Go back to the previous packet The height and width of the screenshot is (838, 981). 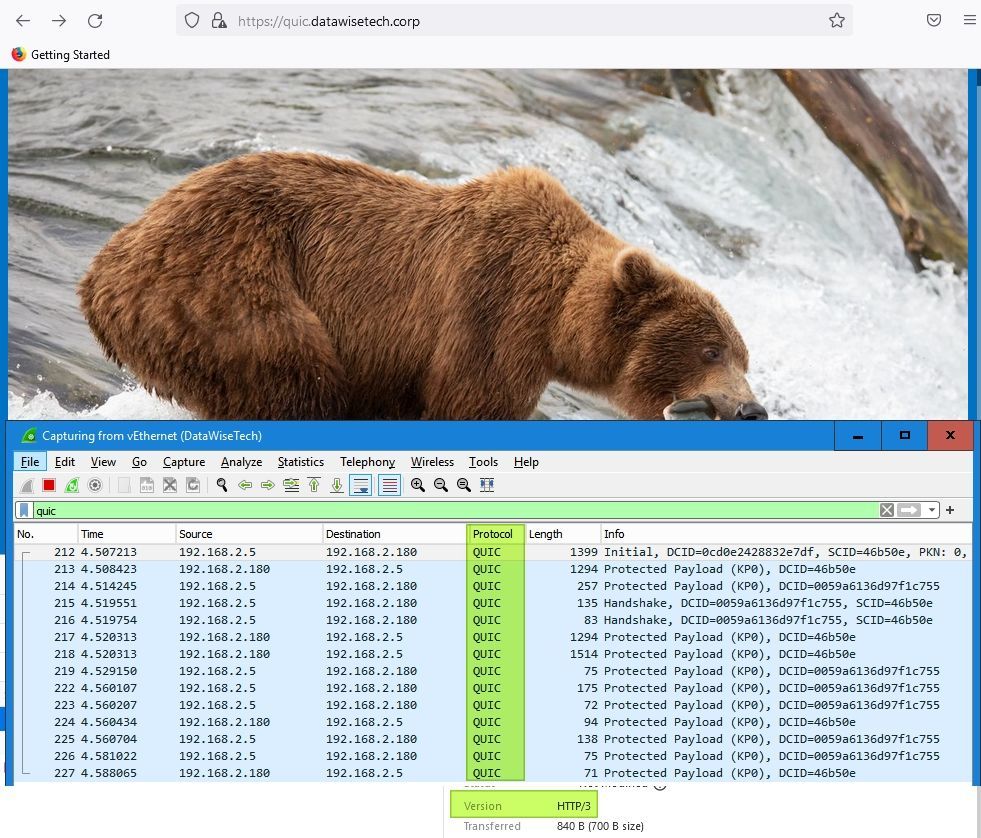coord(245,485)
